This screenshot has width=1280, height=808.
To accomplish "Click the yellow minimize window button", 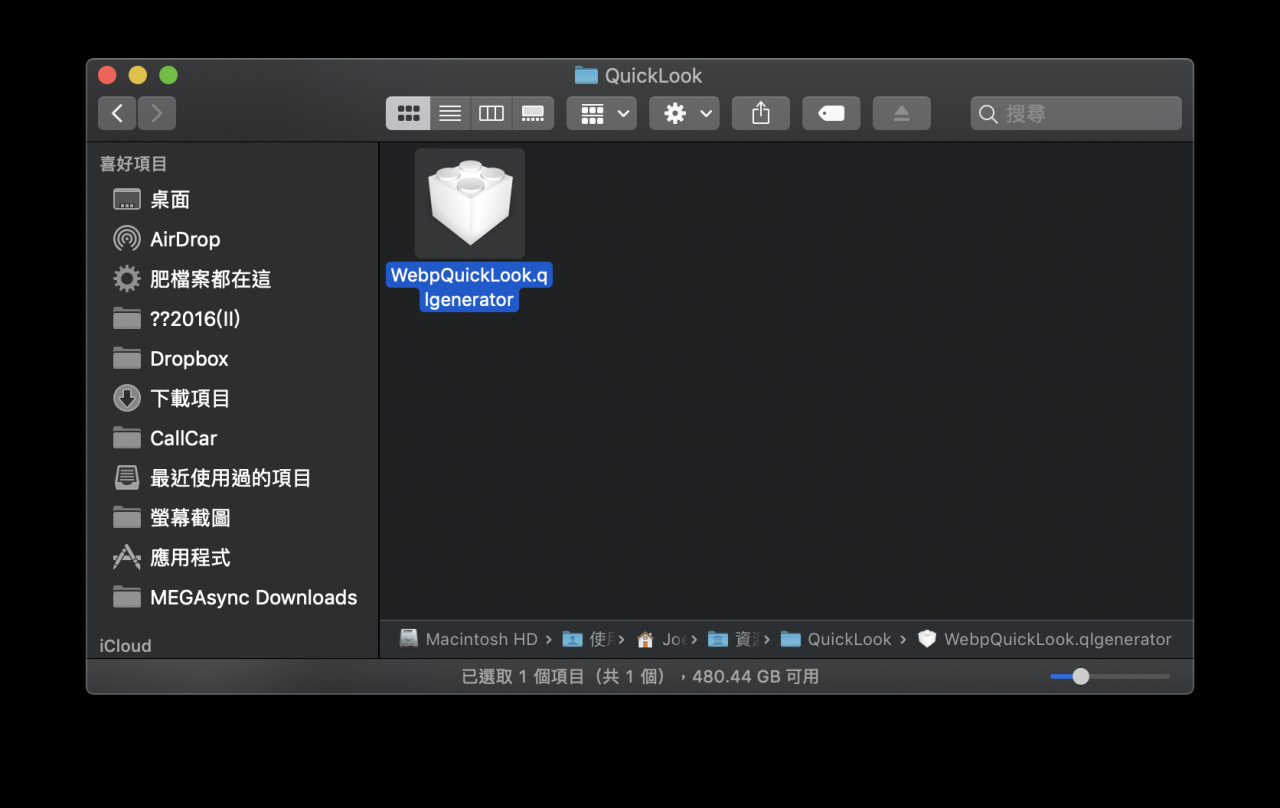I will [138, 75].
